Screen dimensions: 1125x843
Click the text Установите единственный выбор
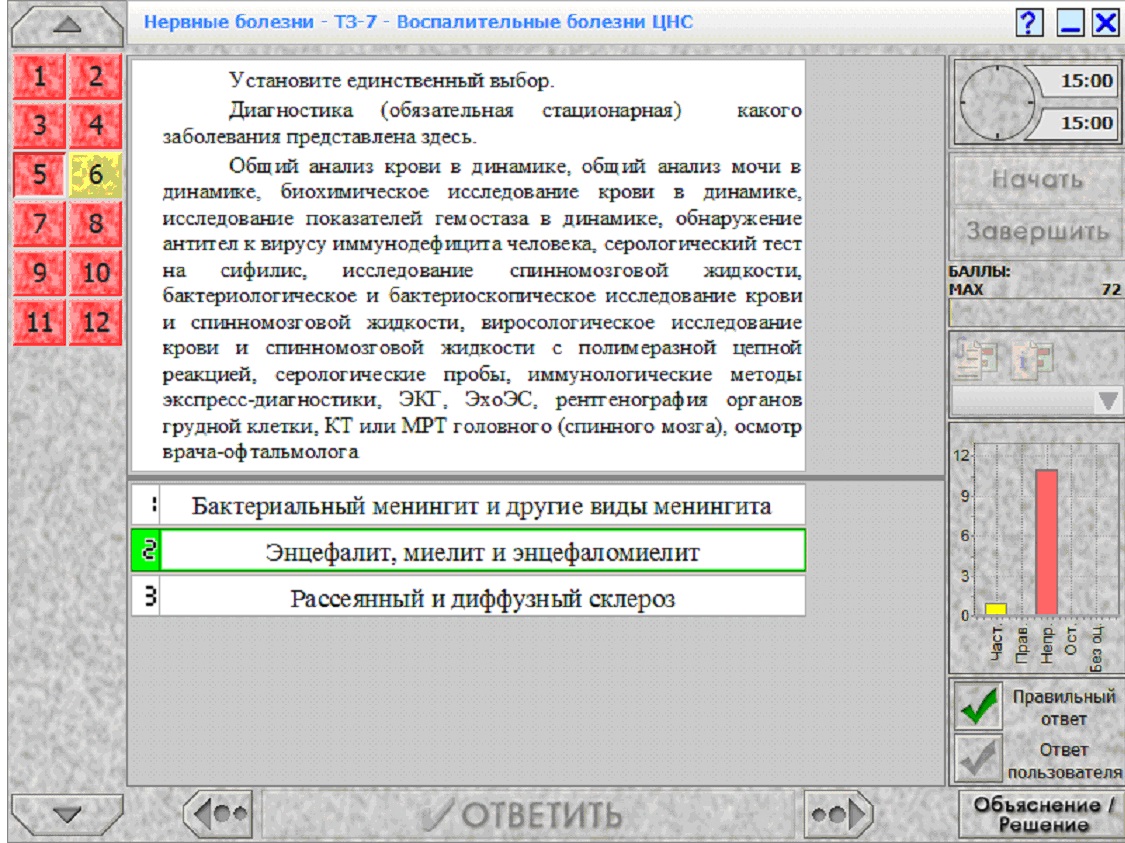pyautogui.click(x=392, y=80)
